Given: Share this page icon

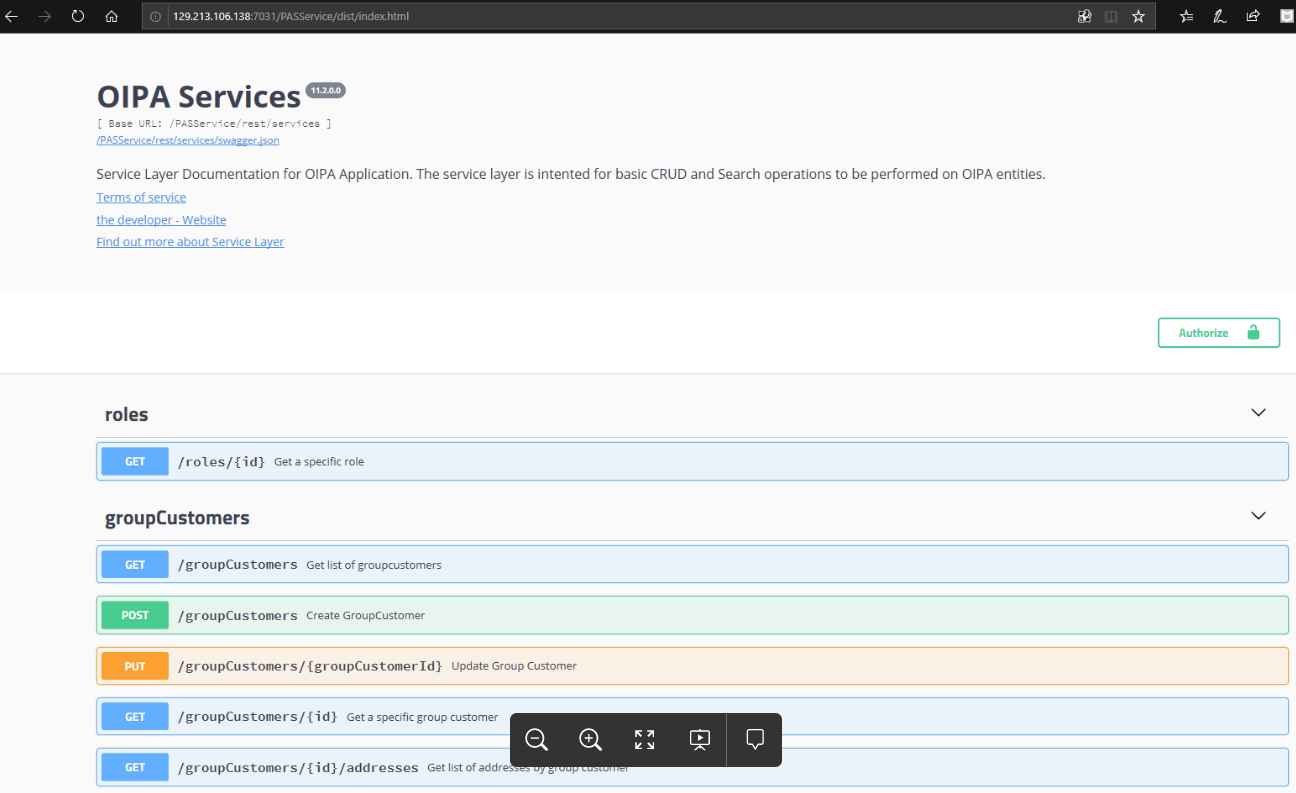Looking at the screenshot, I should 1253,16.
